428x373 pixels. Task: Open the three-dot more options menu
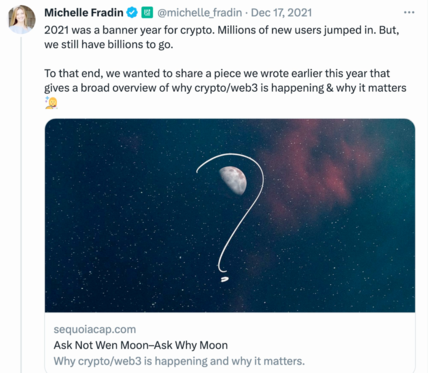tap(409, 12)
